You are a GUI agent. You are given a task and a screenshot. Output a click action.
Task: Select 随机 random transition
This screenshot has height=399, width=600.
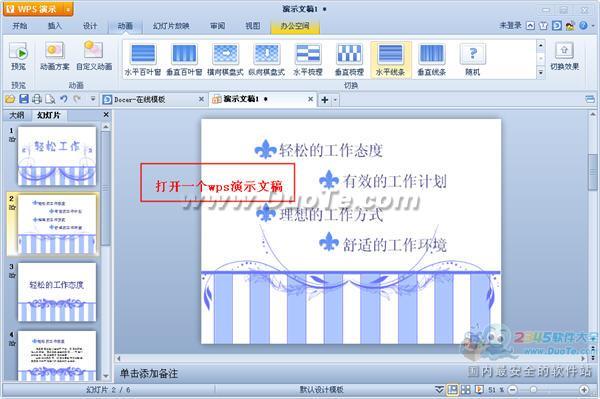(x=473, y=59)
